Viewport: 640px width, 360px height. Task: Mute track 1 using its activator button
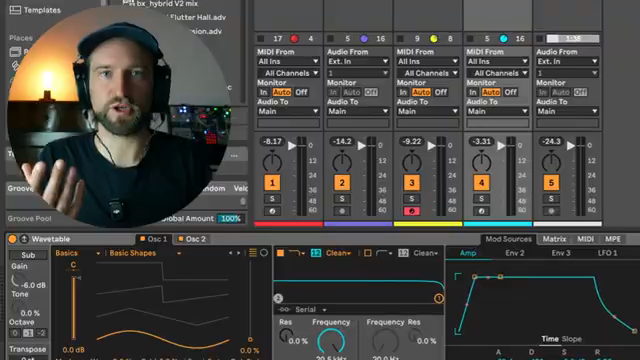pyautogui.click(x=272, y=183)
